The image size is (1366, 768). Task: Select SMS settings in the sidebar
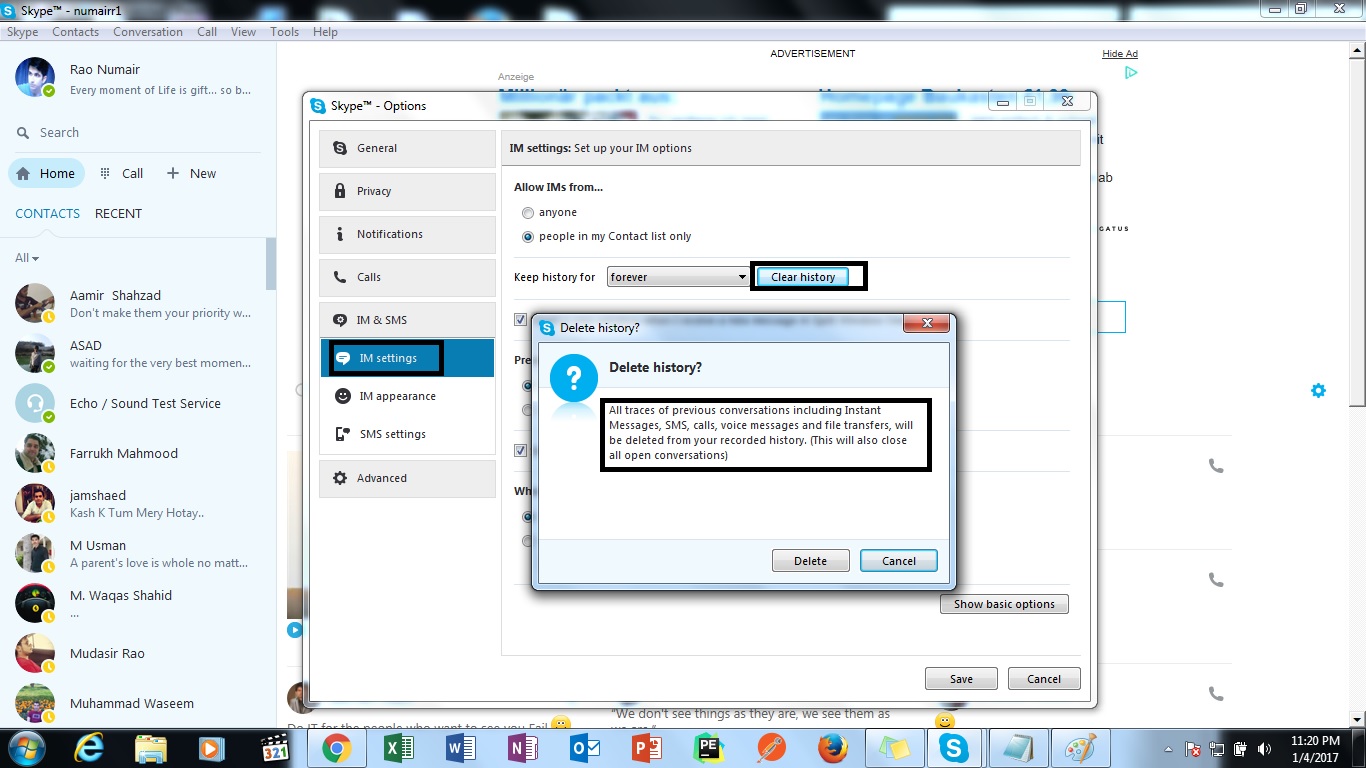pos(407,434)
